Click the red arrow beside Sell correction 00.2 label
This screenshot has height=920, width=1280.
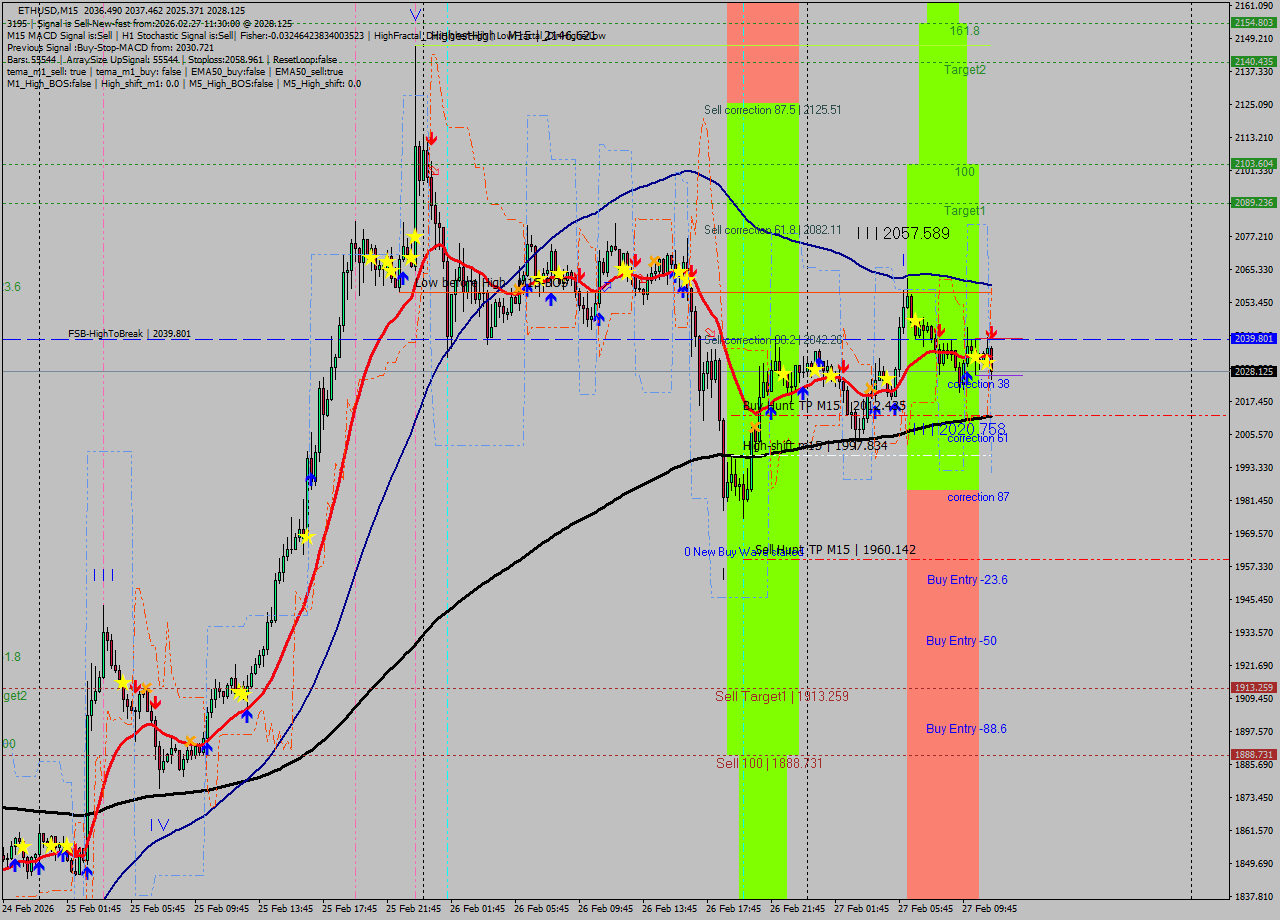711,332
